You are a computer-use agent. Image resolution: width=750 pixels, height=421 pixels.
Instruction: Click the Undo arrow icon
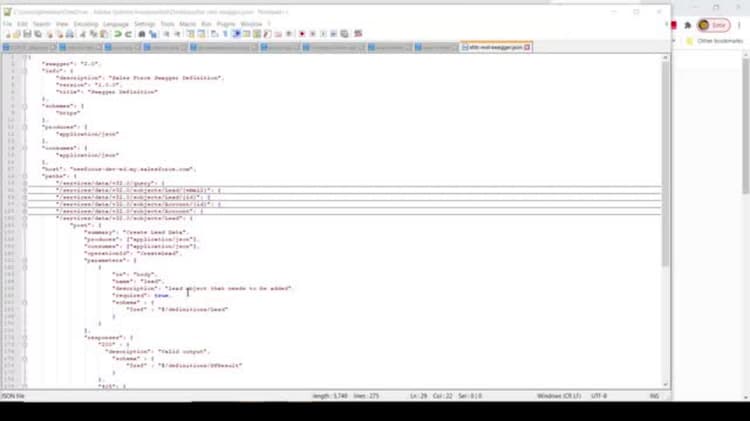[x=118, y=34]
